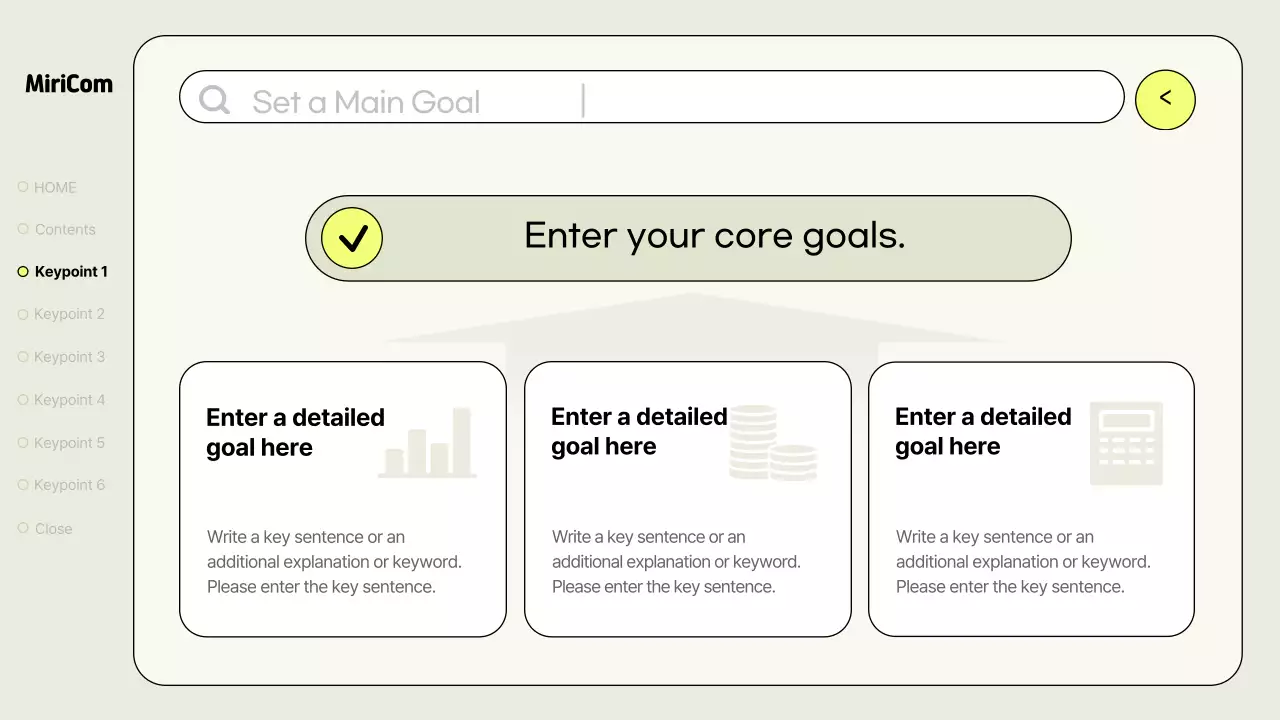The height and width of the screenshot is (720, 1280).
Task: Open Keypoint 2 in sidebar
Action: tap(69, 314)
